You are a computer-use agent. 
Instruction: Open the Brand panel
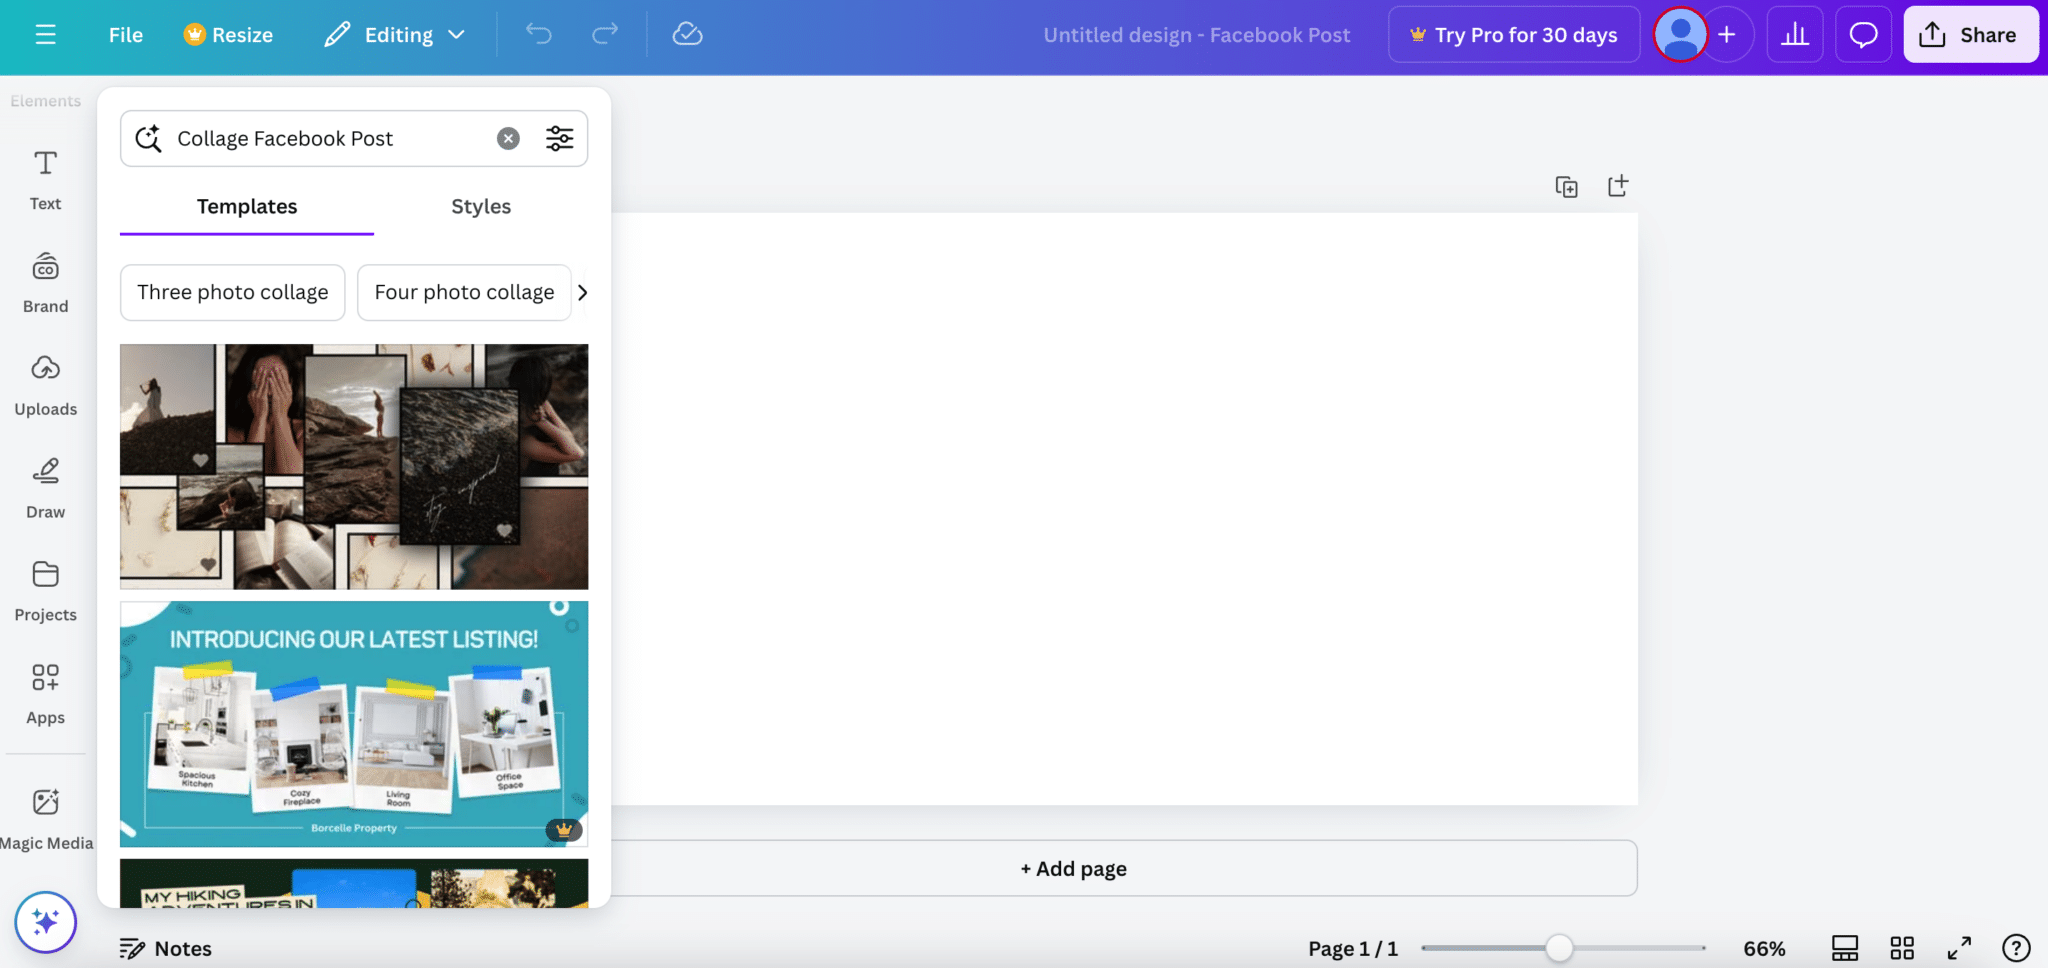click(45, 281)
